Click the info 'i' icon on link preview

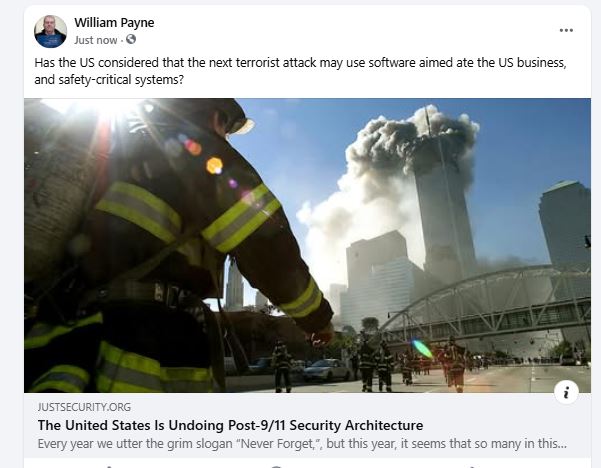[566, 392]
